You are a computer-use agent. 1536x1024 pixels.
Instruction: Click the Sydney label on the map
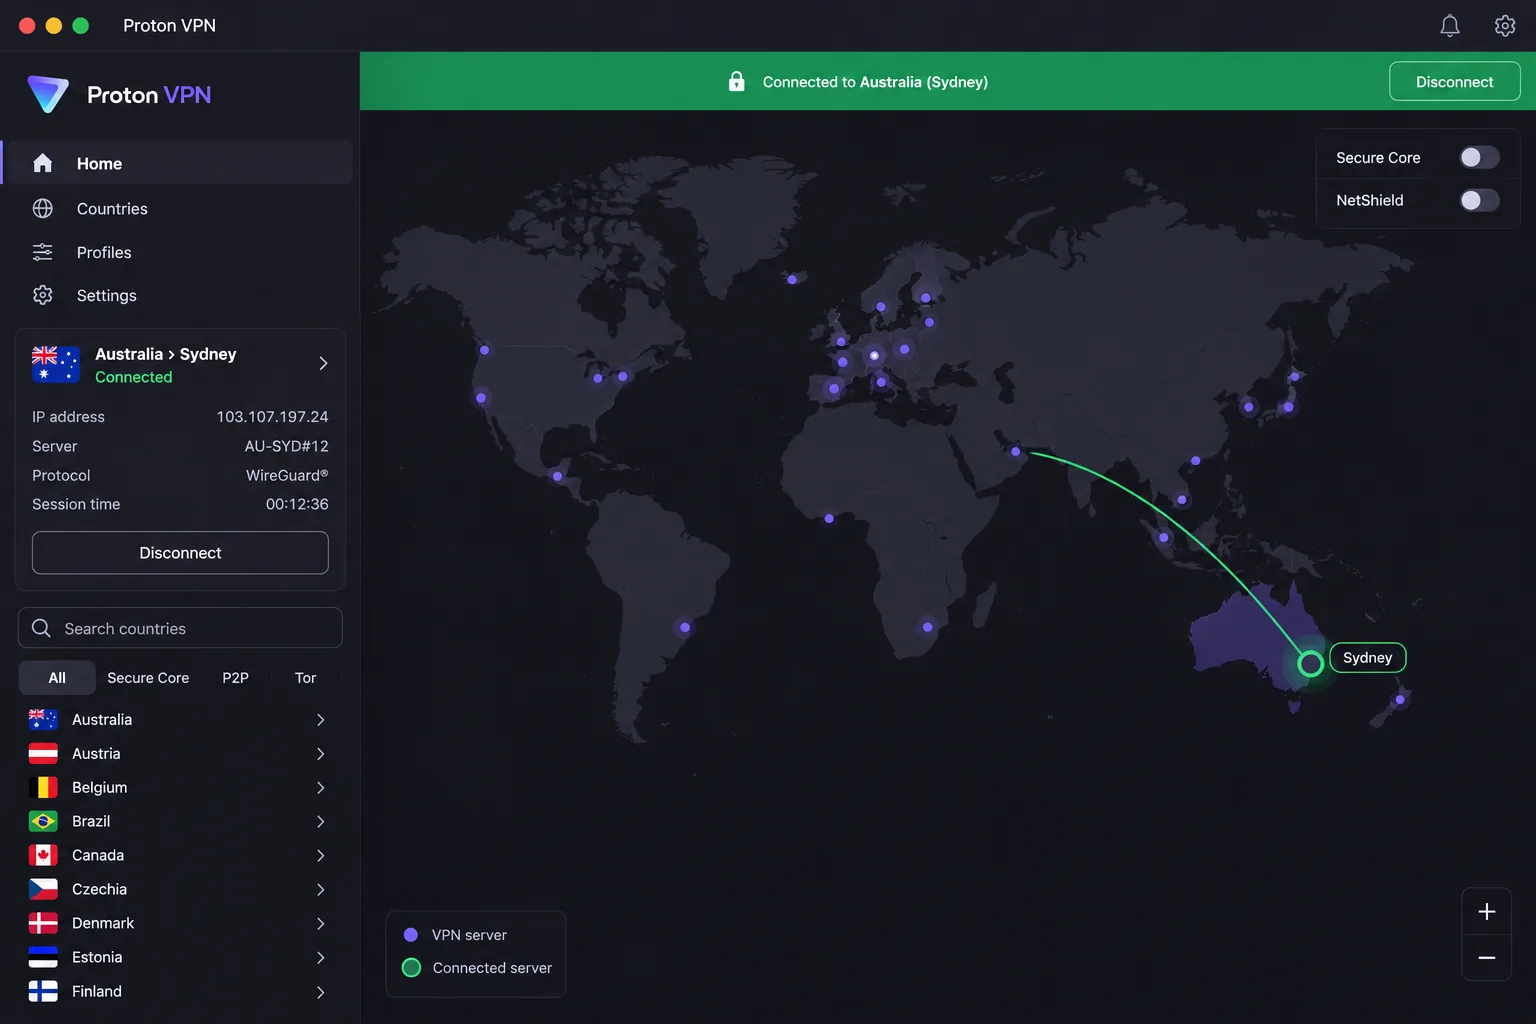point(1367,658)
